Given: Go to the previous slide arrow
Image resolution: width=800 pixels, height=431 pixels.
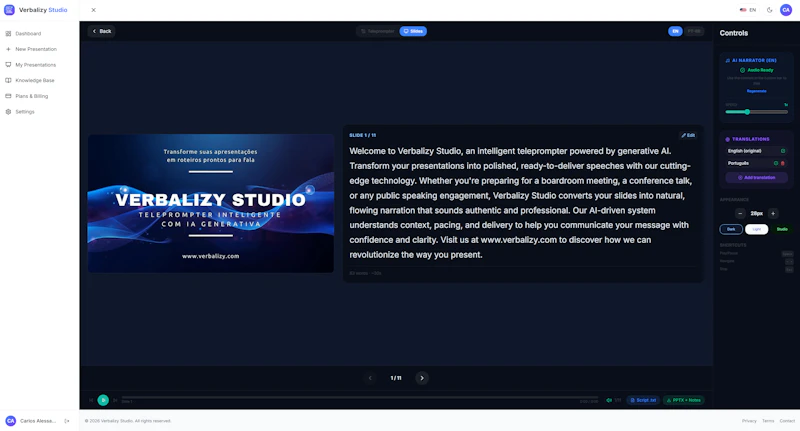Looking at the screenshot, I should tap(370, 378).
